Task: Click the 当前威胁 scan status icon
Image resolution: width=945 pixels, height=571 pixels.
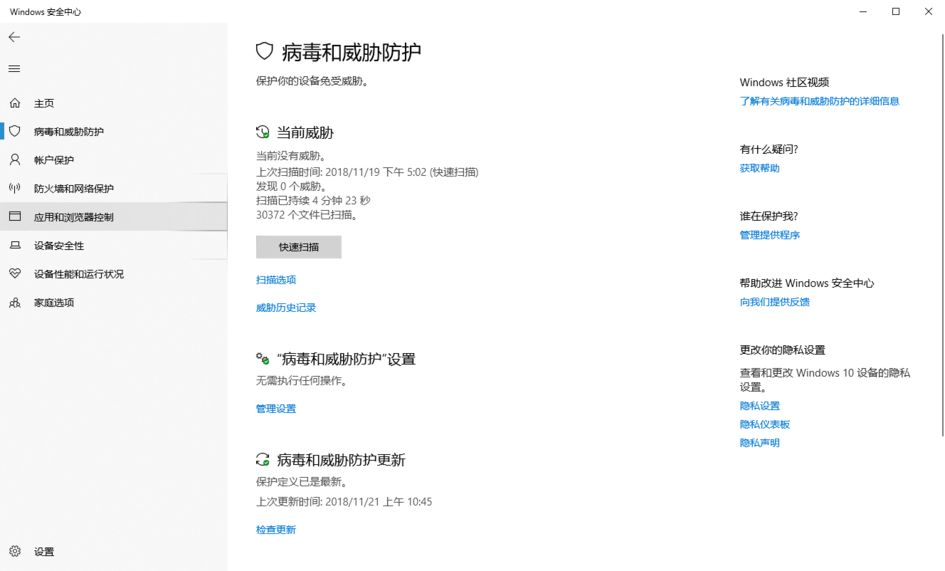Action: pyautogui.click(x=262, y=132)
